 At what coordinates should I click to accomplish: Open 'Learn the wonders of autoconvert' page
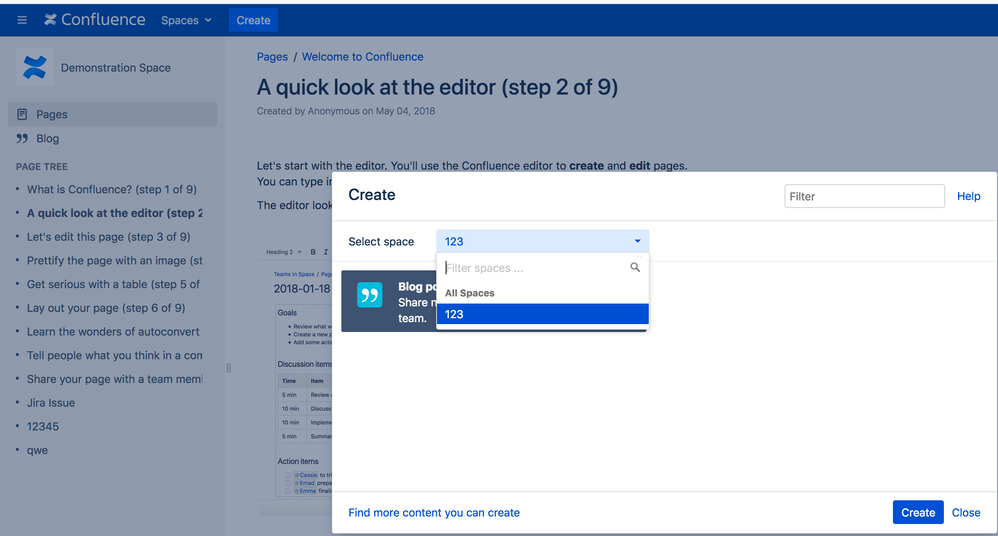[x=113, y=332]
